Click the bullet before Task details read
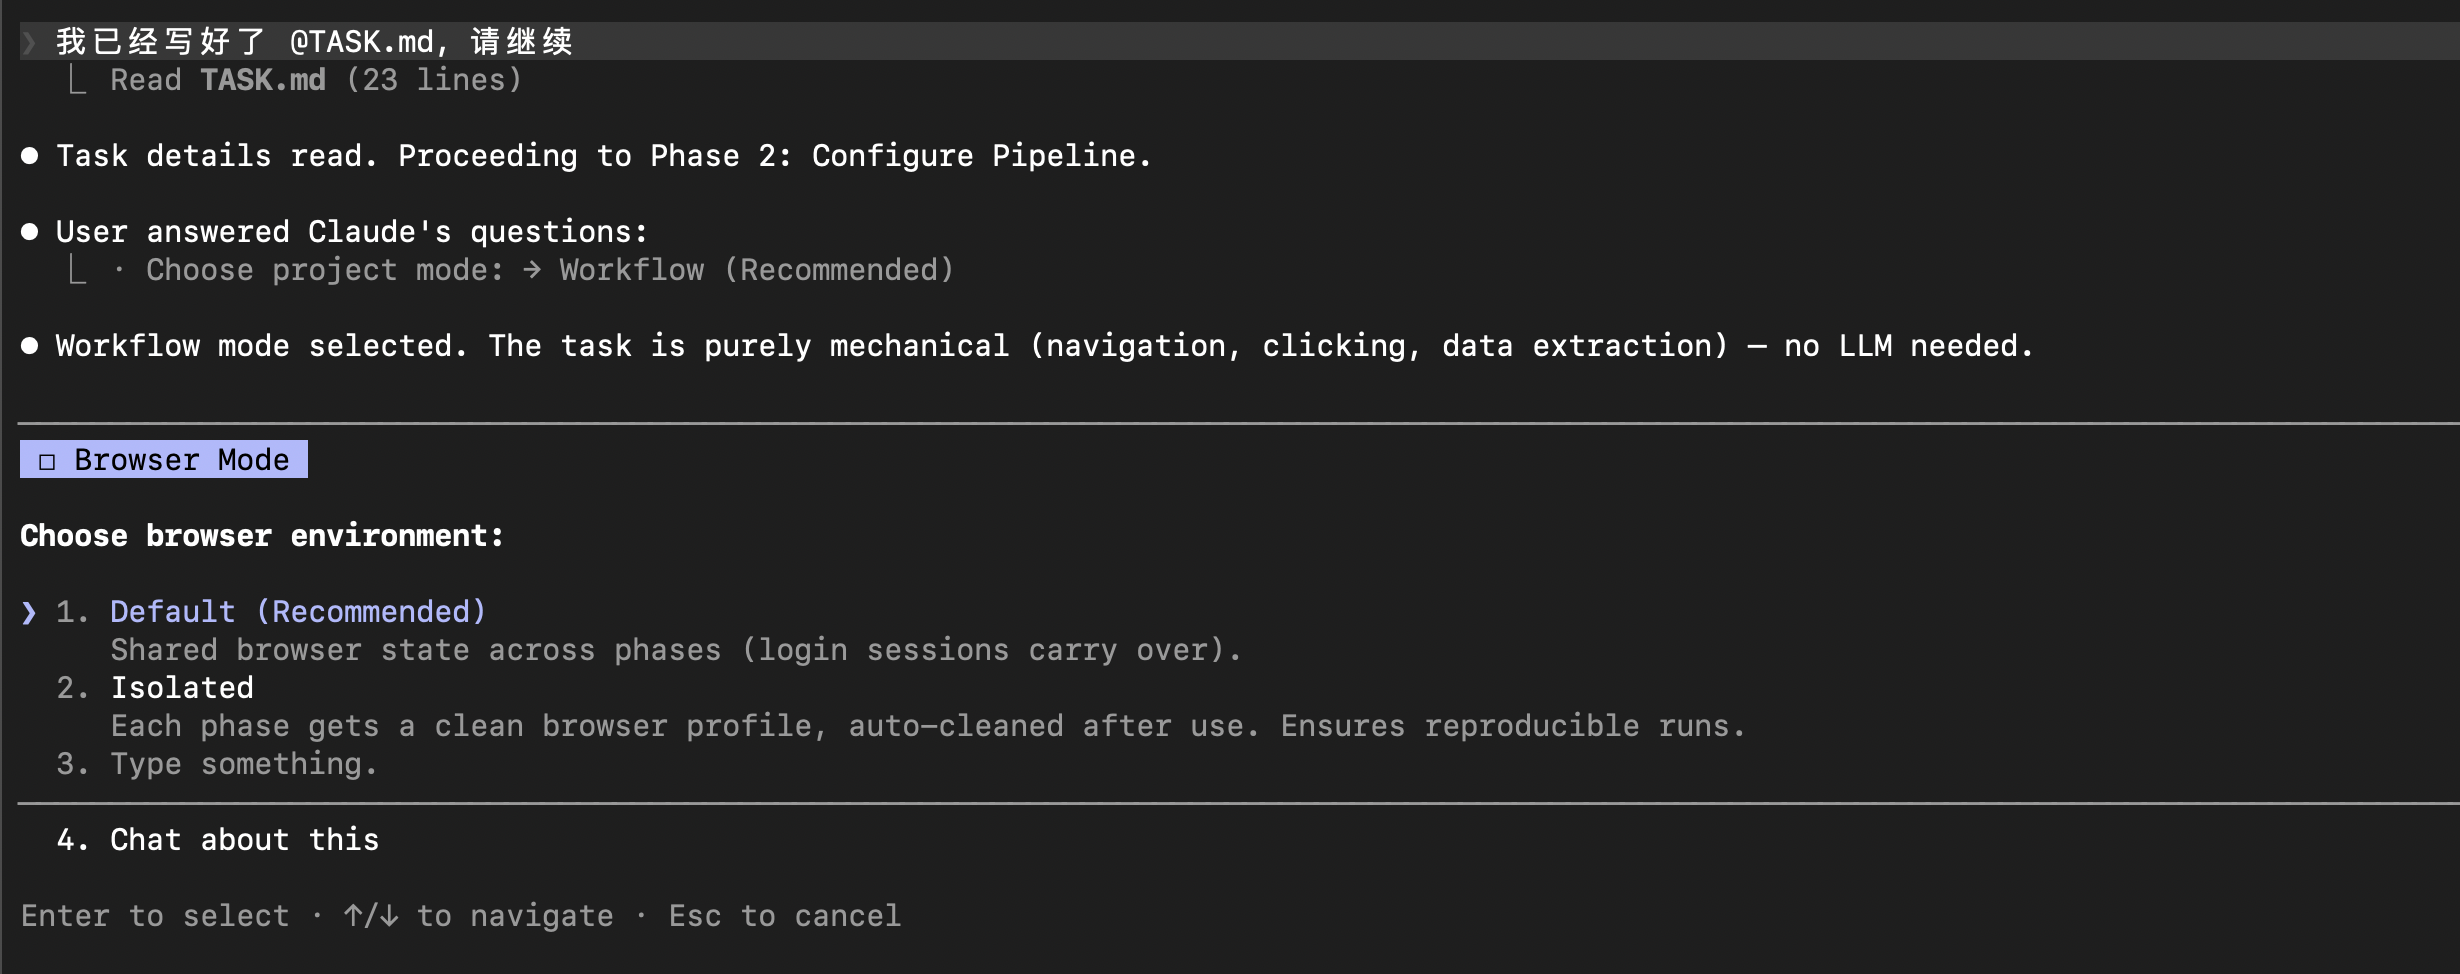The height and width of the screenshot is (974, 2460). (30, 156)
